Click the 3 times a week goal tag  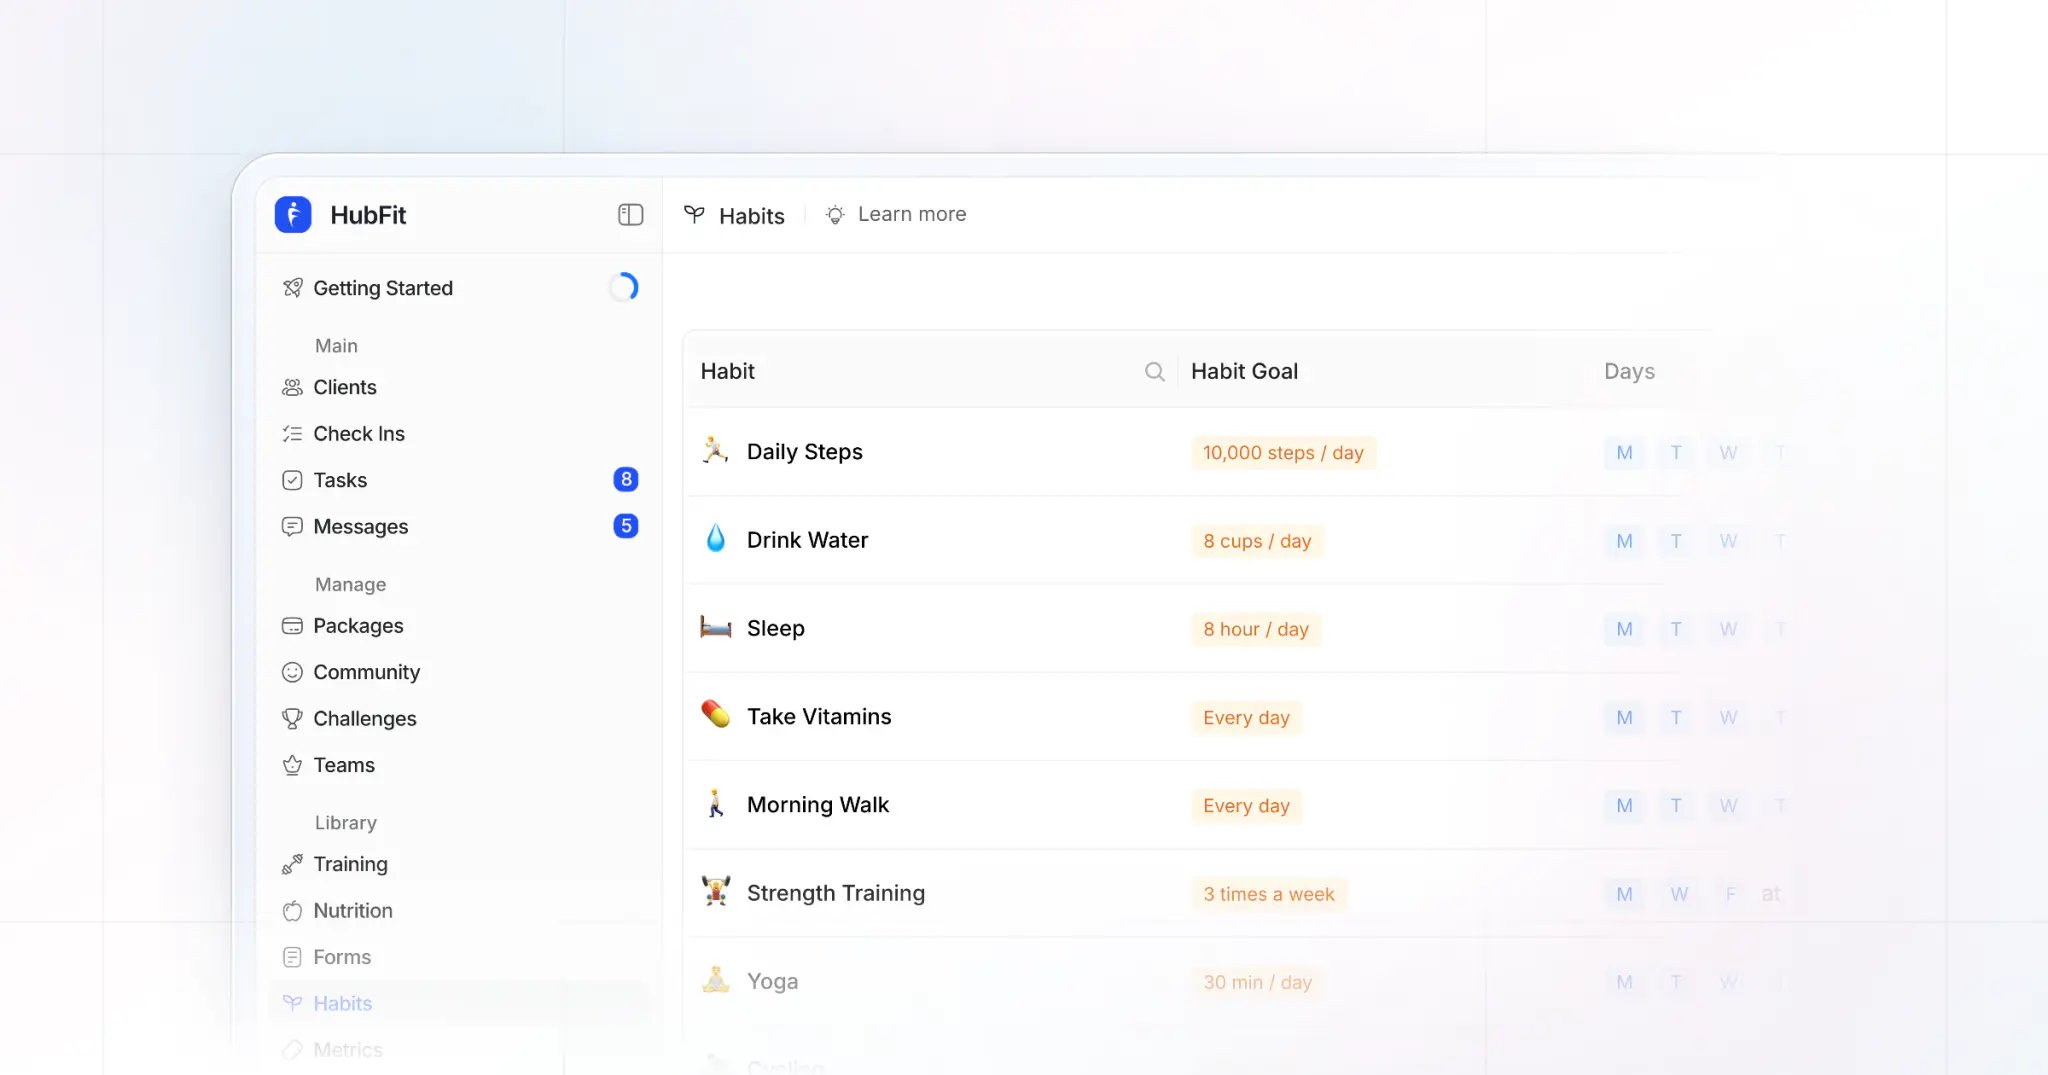tap(1268, 894)
